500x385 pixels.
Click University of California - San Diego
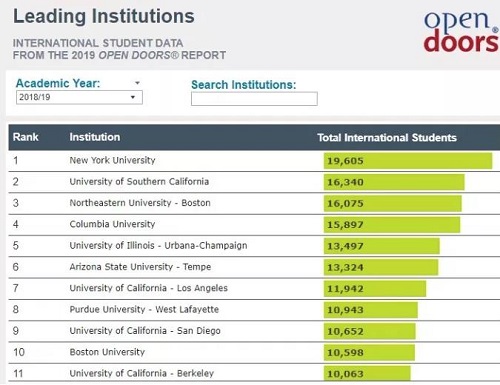(x=145, y=331)
